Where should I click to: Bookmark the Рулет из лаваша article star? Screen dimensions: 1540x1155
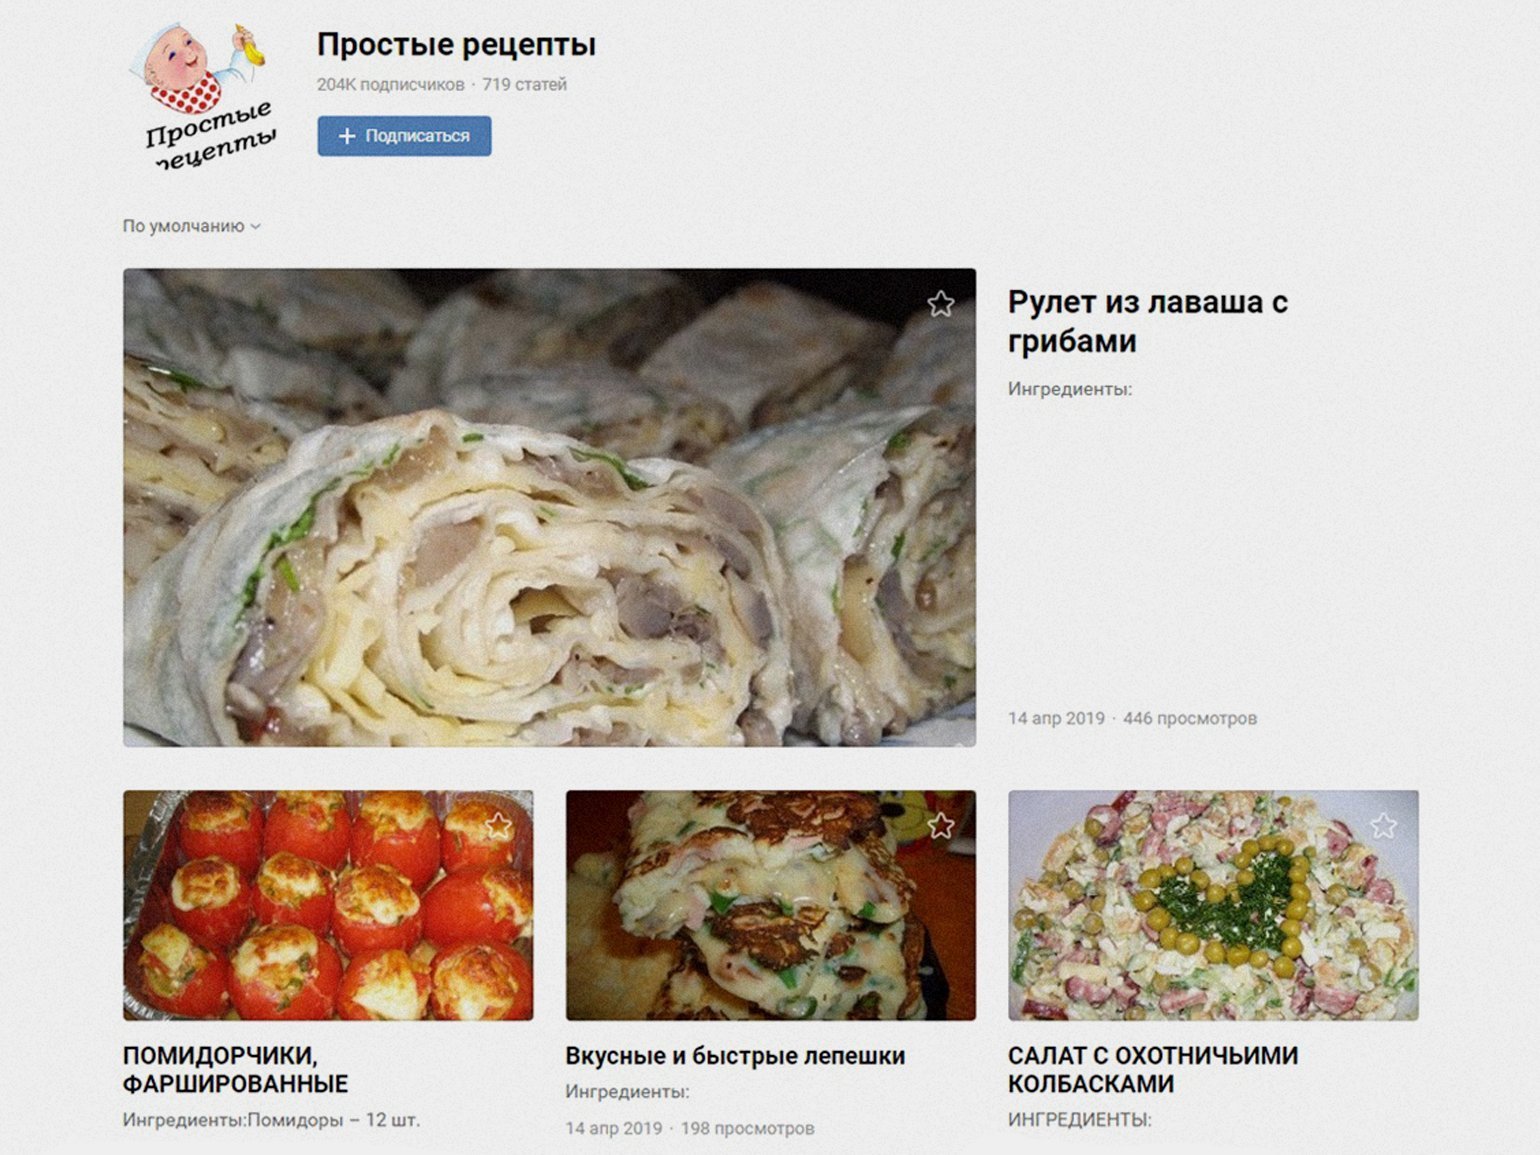[940, 304]
